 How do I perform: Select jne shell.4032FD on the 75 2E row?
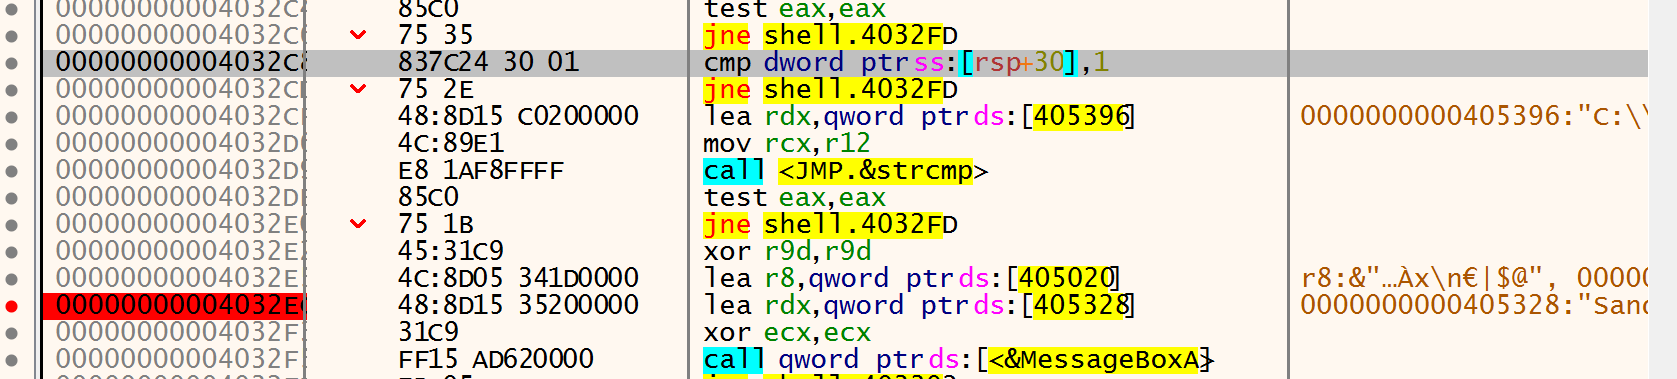click(830, 89)
